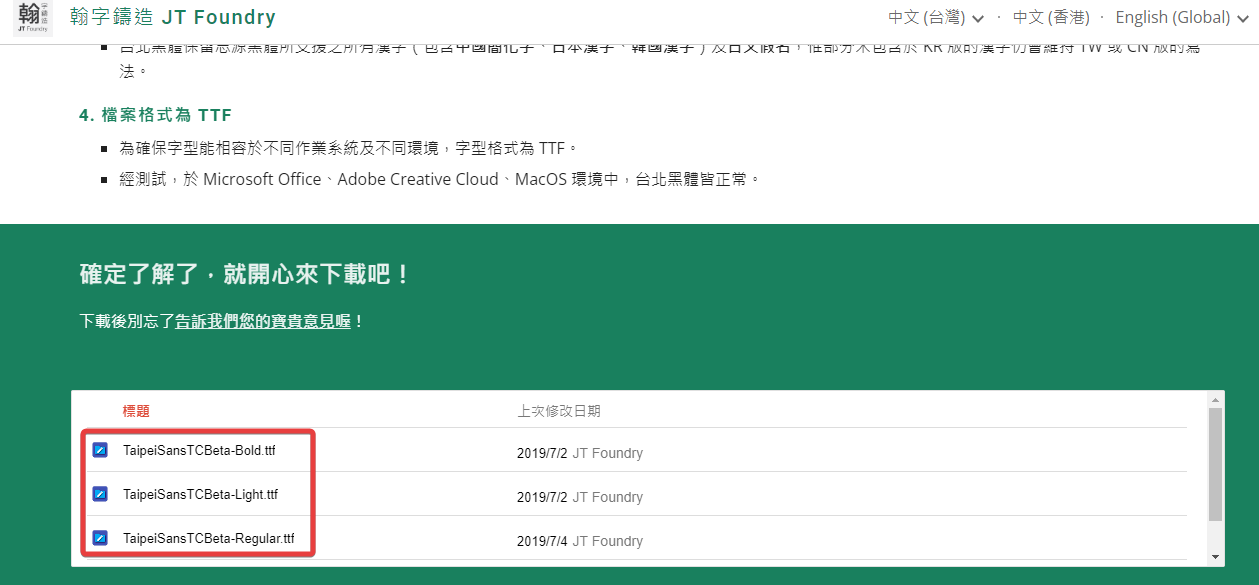Switch language to 中文 (香港)
This screenshot has height=585, width=1259.
[x=1051, y=17]
